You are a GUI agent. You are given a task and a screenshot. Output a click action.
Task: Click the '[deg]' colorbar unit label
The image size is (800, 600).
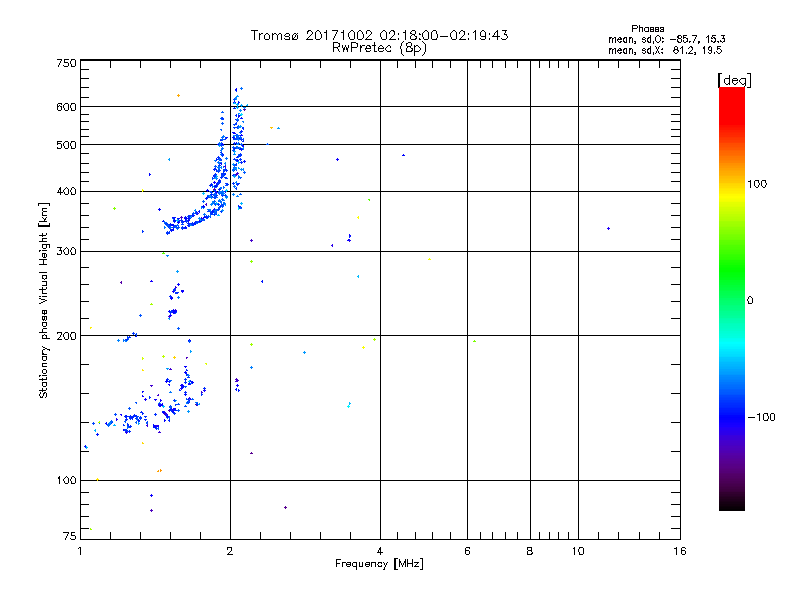tap(734, 80)
